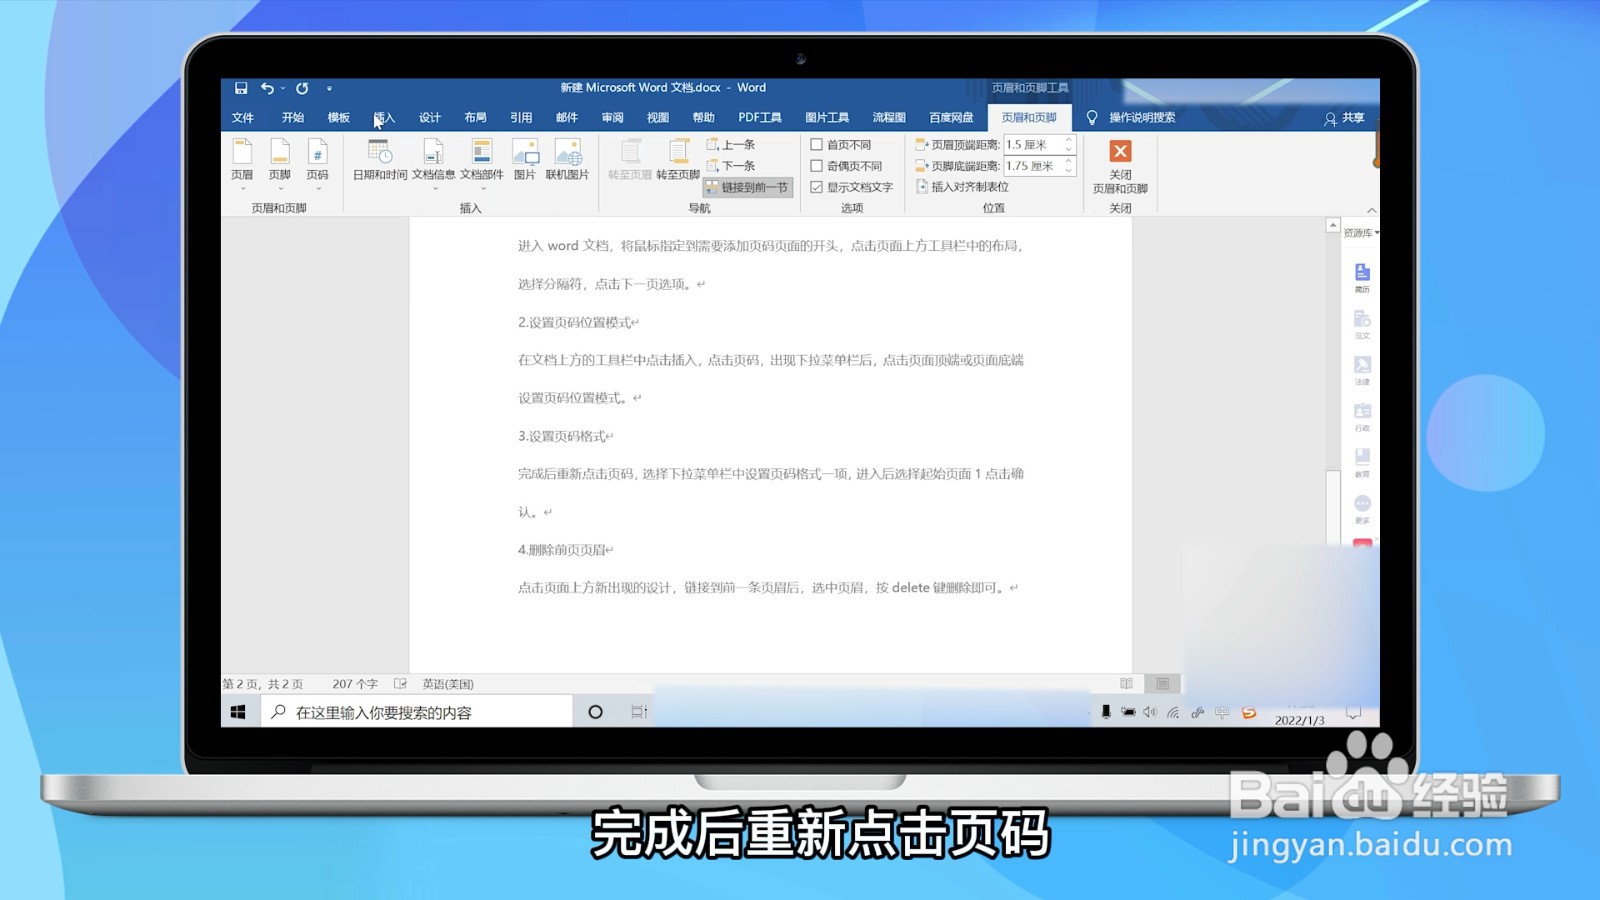This screenshot has height=900, width=1600.
Task: Expand the 文档信息 dropdown arrow
Action: pyautogui.click(x=434, y=189)
